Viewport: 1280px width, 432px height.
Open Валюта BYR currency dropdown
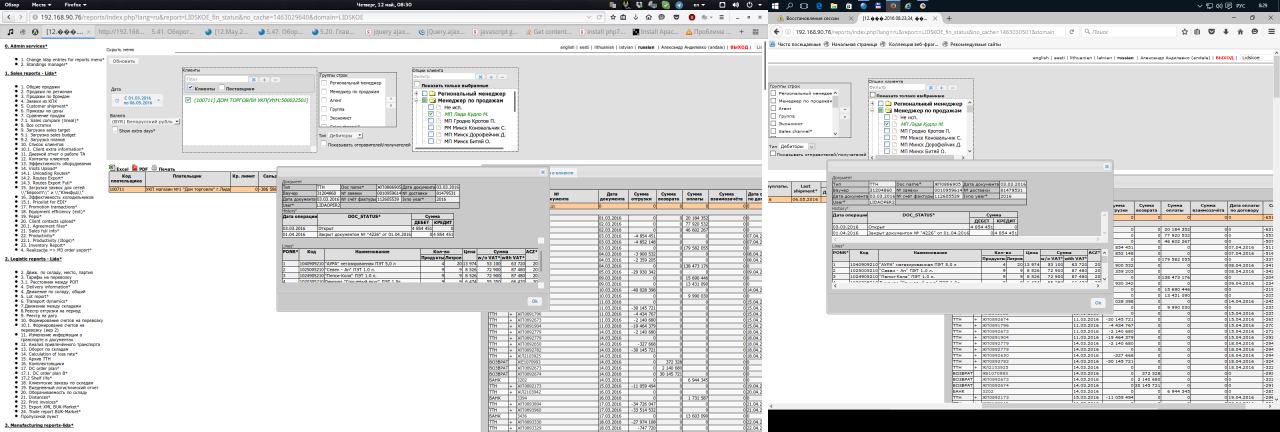coord(145,121)
